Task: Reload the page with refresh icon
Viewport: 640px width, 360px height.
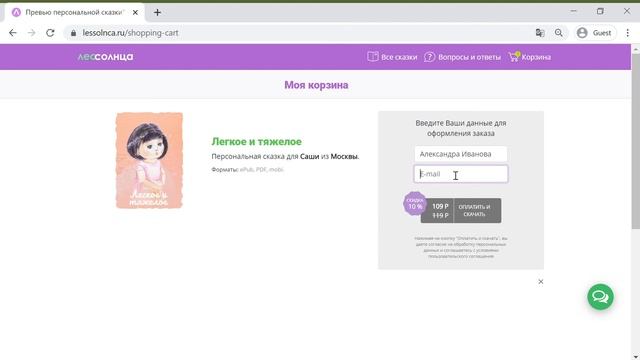Action: (50, 33)
